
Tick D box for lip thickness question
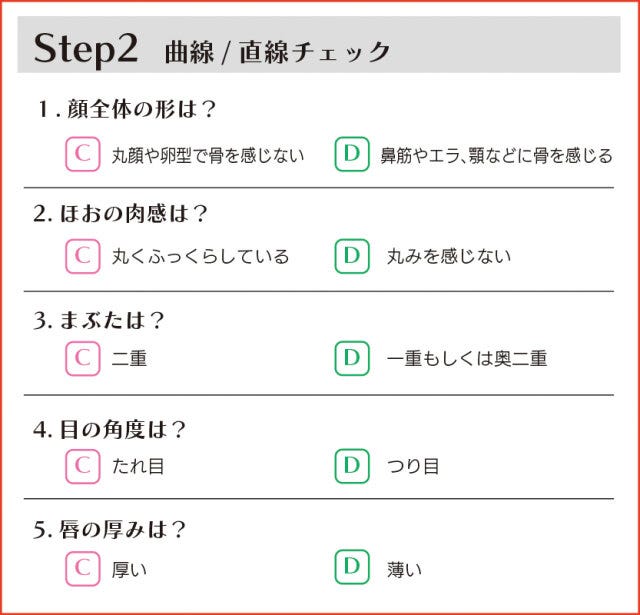click(351, 568)
